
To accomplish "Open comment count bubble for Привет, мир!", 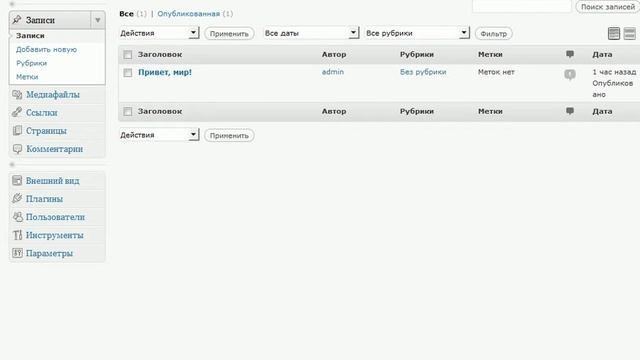I will click(x=570, y=75).
